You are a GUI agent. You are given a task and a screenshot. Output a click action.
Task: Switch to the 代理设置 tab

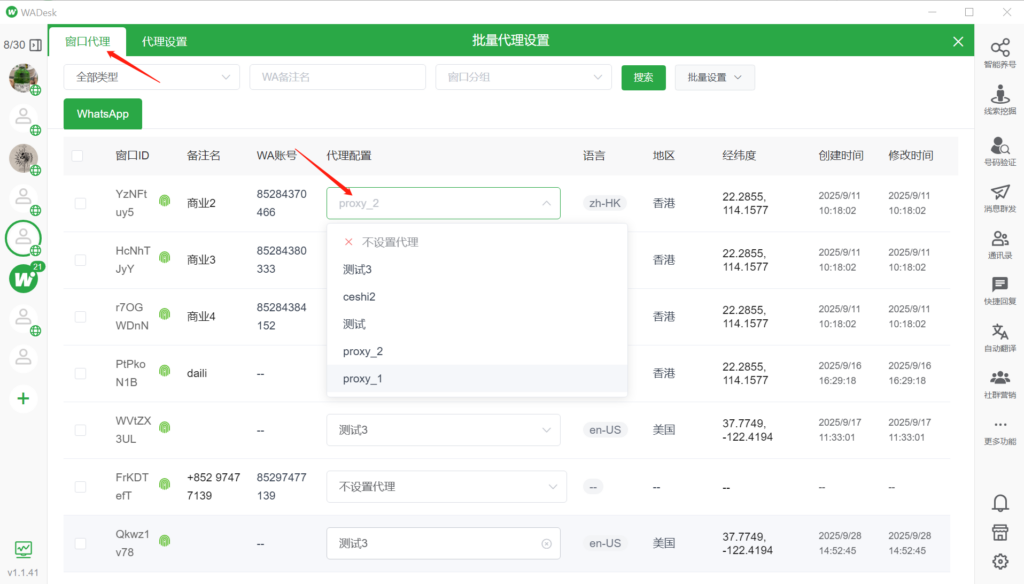[164, 42]
